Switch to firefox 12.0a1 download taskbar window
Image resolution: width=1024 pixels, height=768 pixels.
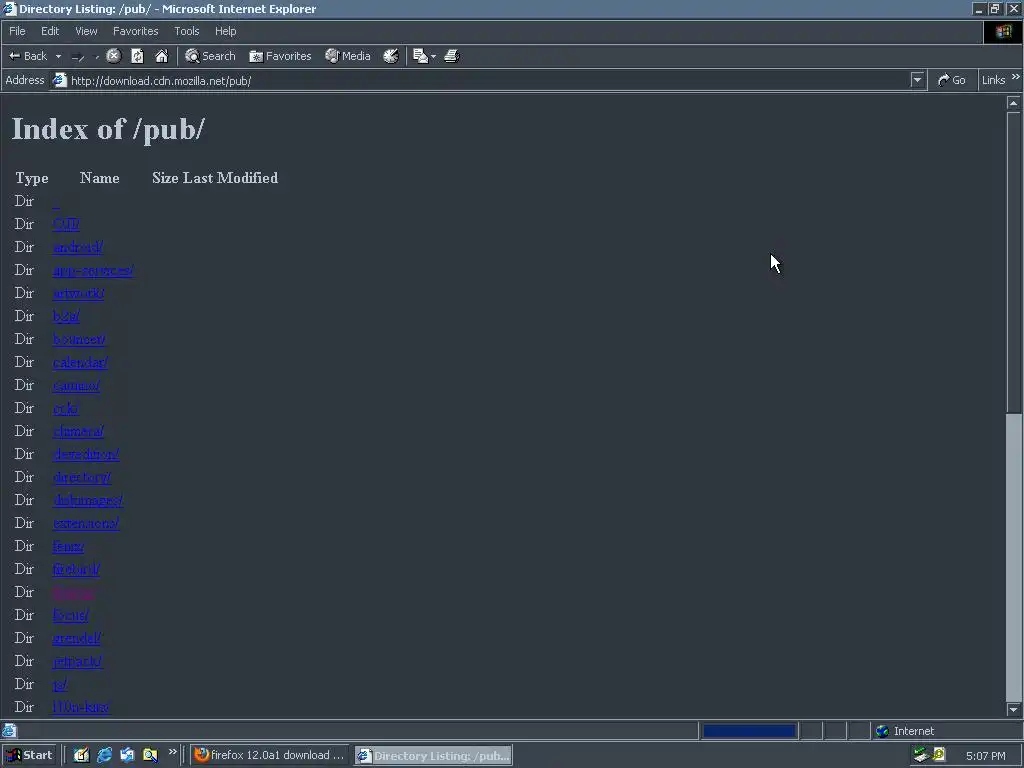(x=270, y=755)
